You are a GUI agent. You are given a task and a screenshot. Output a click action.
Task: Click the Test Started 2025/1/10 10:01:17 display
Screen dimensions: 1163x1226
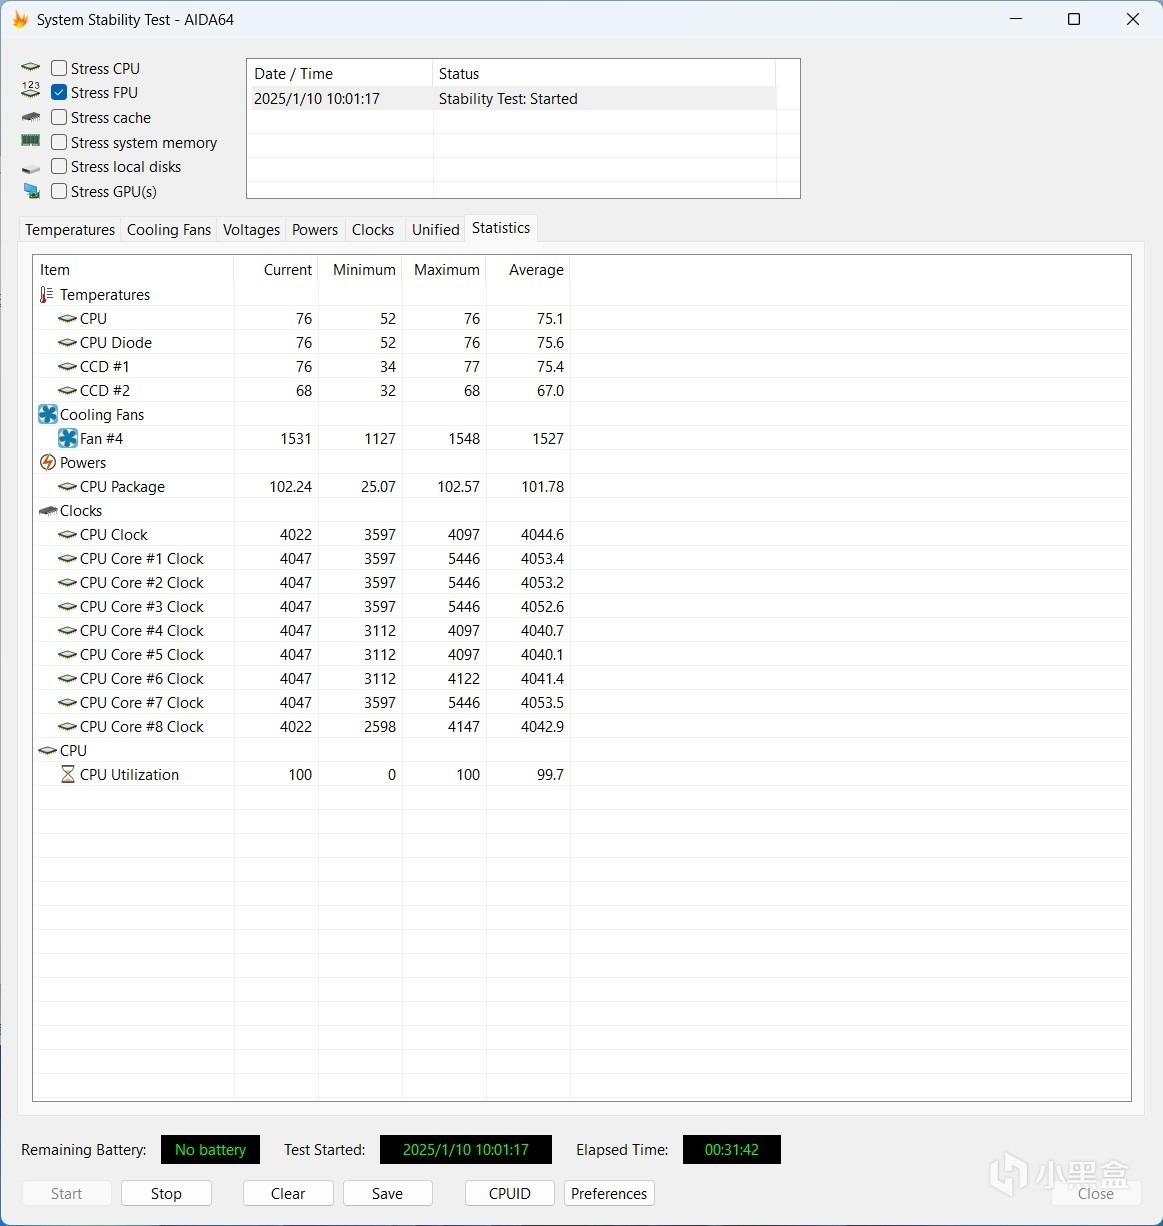pyautogui.click(x=466, y=1149)
